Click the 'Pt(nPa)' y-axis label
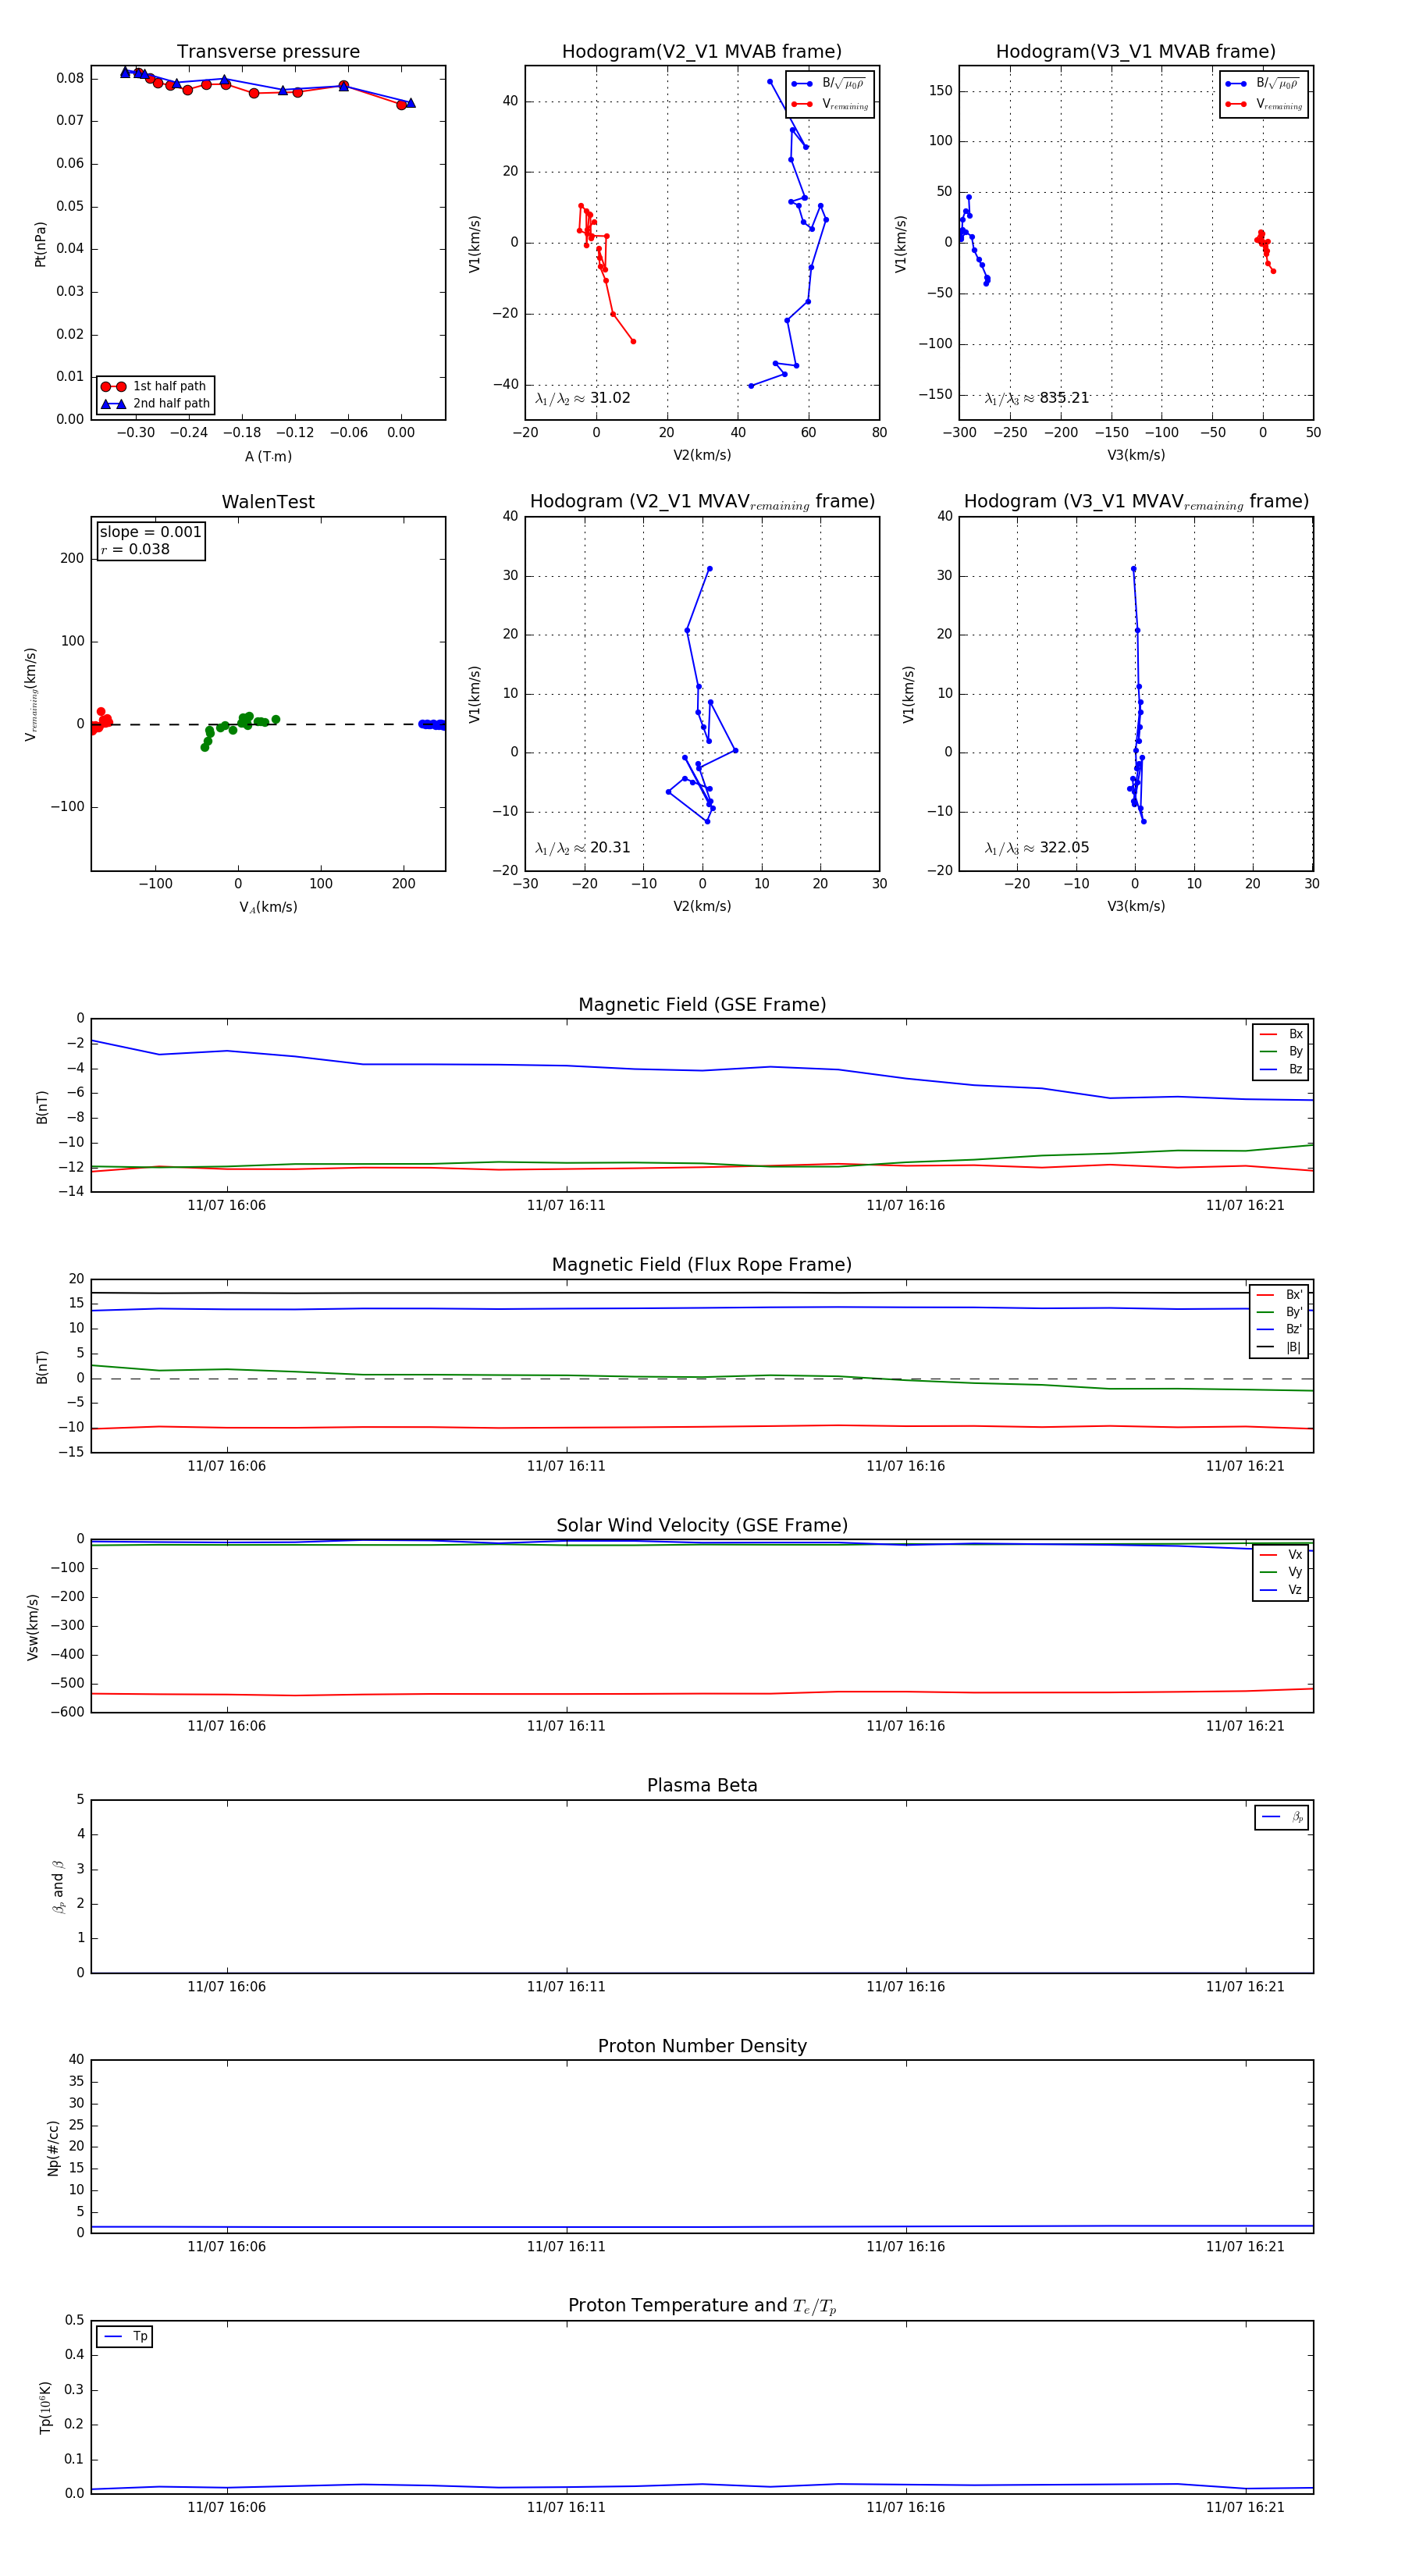The image size is (1405, 2576). coord(40,244)
